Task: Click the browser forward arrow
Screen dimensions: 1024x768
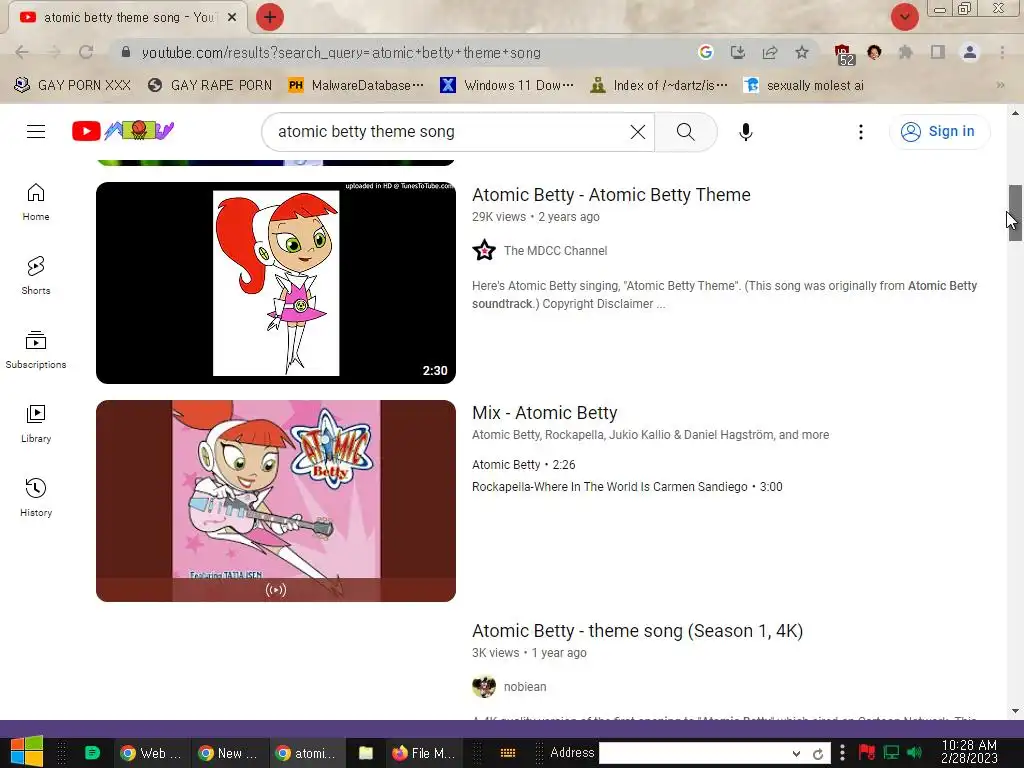Action: pyautogui.click(x=54, y=52)
